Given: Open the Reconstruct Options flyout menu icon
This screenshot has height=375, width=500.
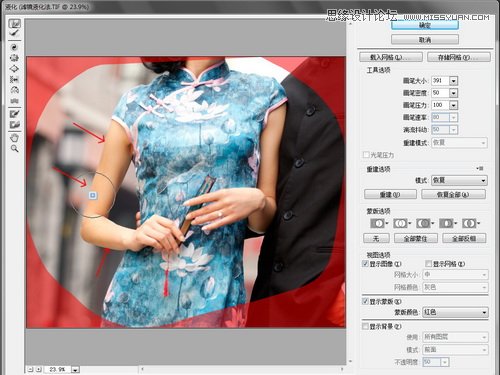Looking at the screenshot, I should [x=480, y=168].
